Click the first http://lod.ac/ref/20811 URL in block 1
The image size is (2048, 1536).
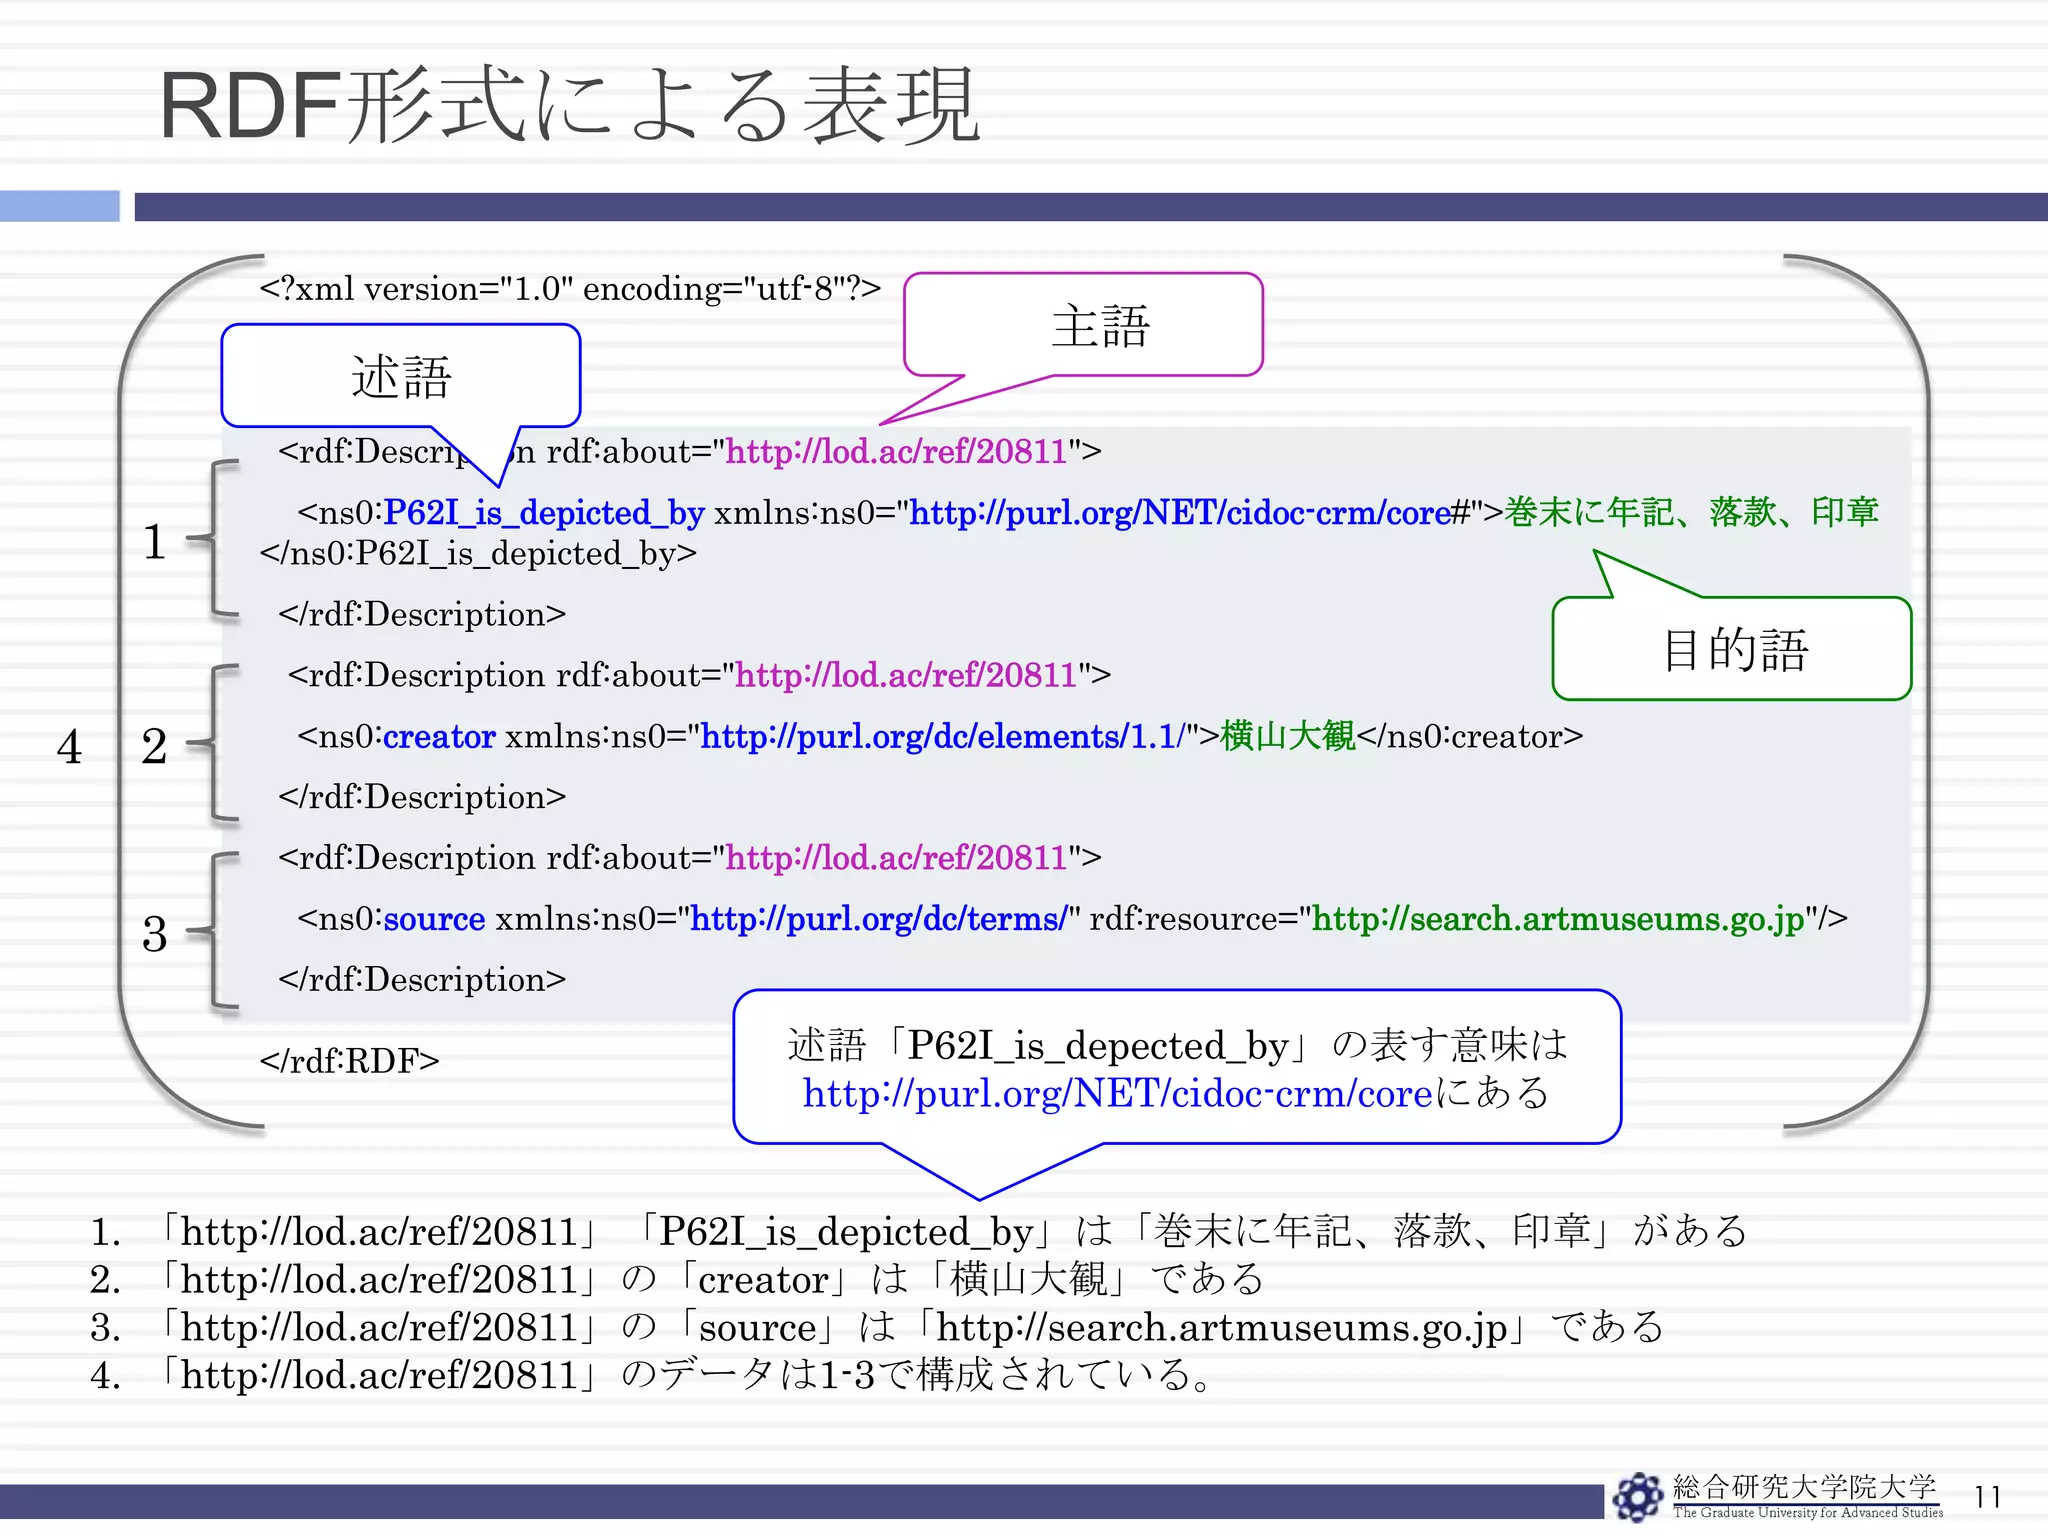(x=896, y=452)
